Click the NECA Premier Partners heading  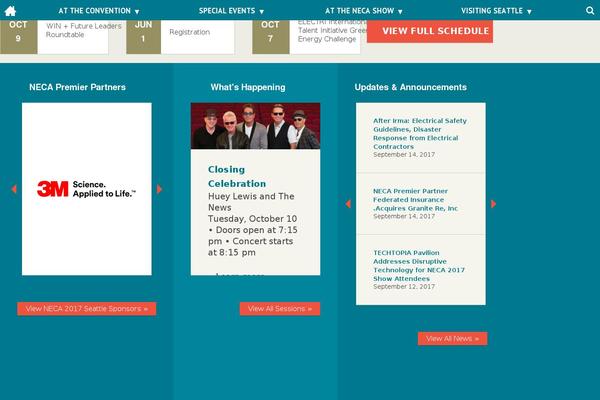pyautogui.click(x=77, y=87)
